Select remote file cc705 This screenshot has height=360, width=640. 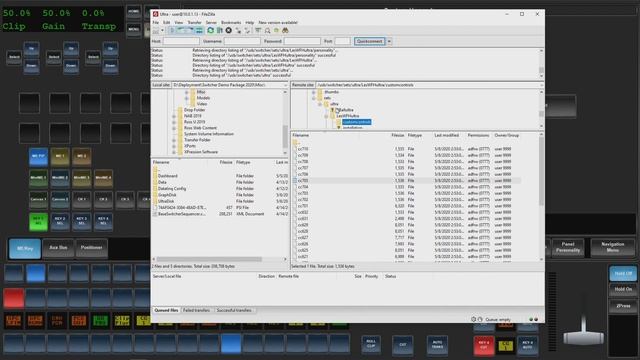(303, 180)
